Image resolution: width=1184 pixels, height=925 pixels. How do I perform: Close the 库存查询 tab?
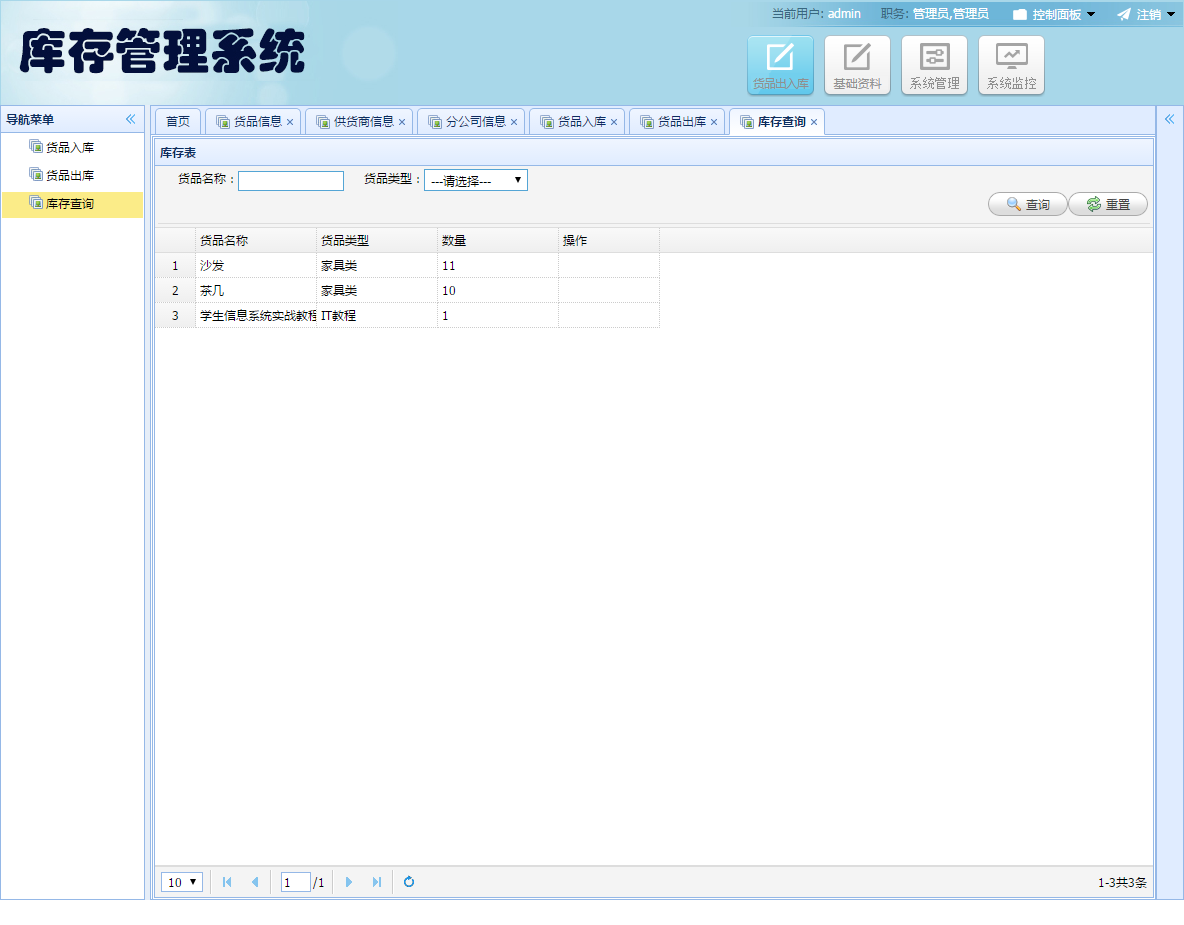(x=814, y=122)
